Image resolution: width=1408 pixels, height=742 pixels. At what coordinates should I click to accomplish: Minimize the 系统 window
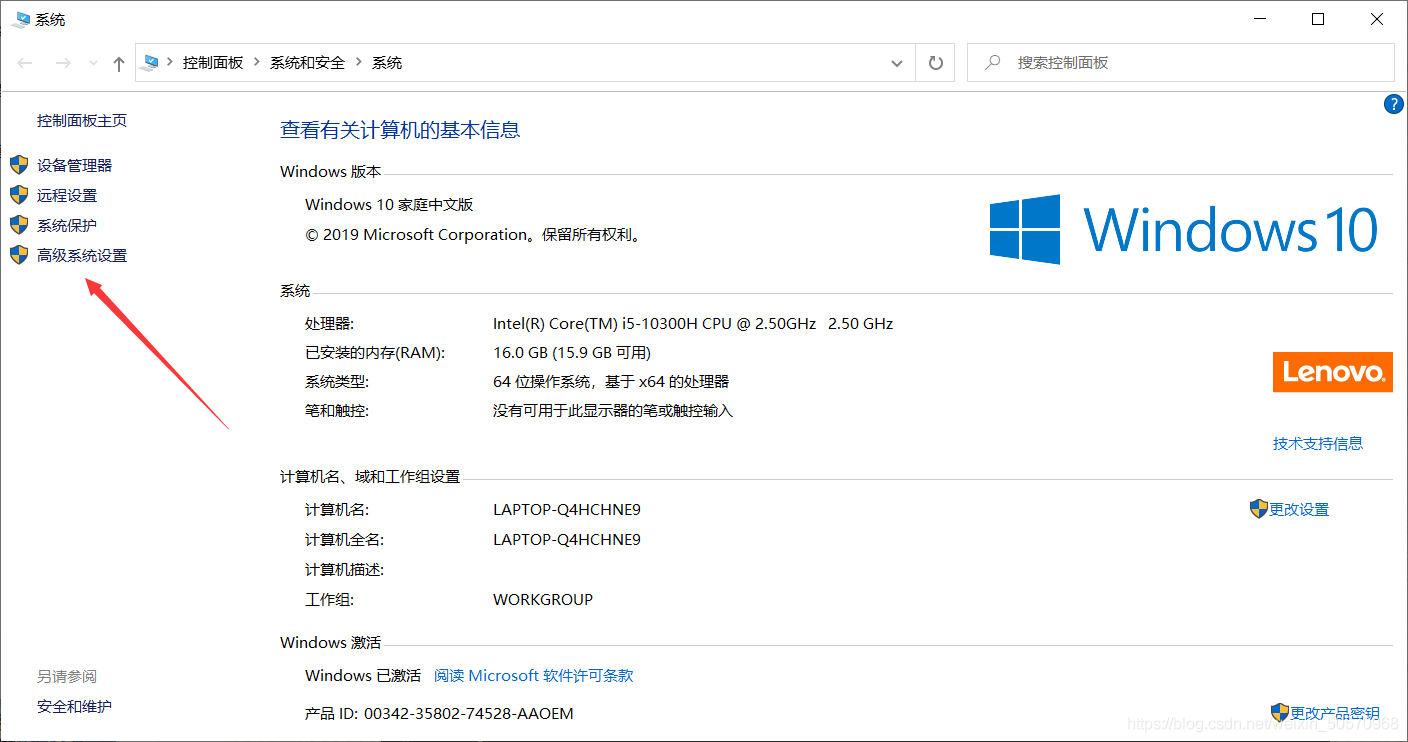(1261, 19)
